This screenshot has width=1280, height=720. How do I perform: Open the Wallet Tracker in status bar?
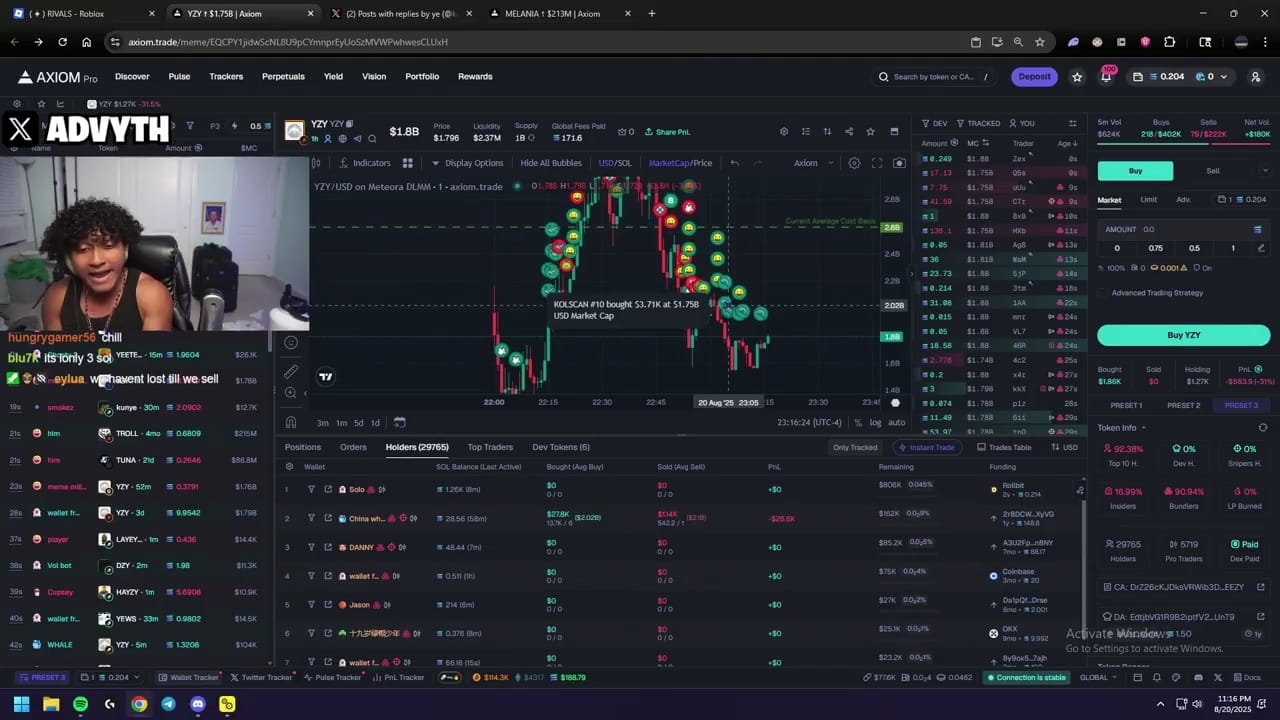click(189, 677)
